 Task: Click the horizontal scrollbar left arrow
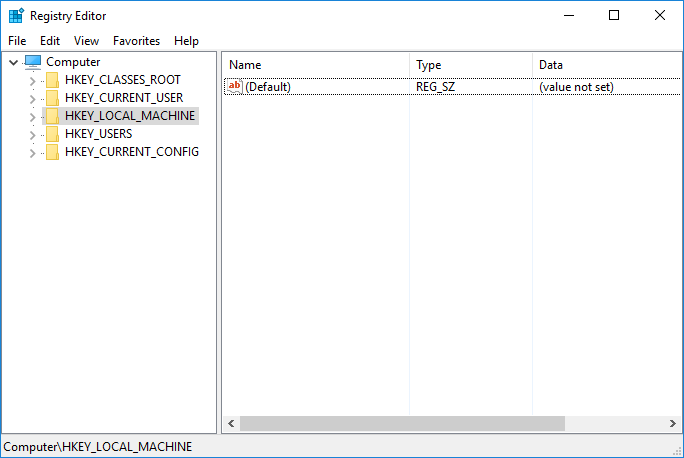point(231,424)
